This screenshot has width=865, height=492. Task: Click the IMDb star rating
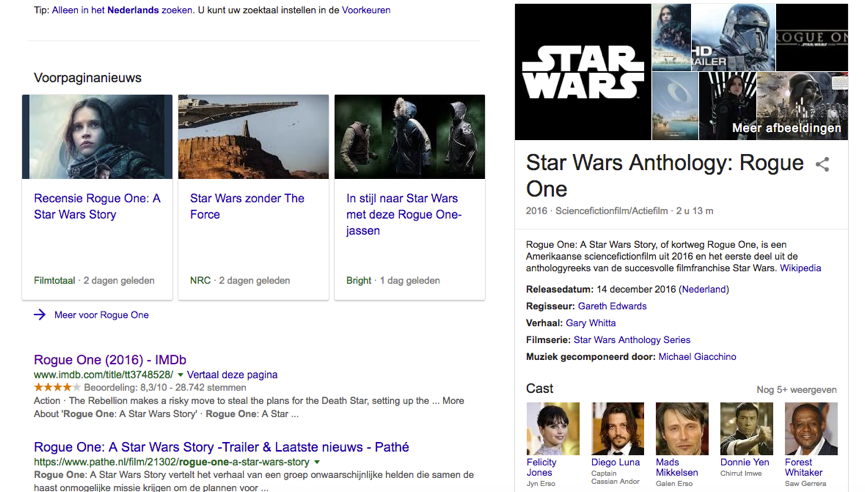[57, 388]
